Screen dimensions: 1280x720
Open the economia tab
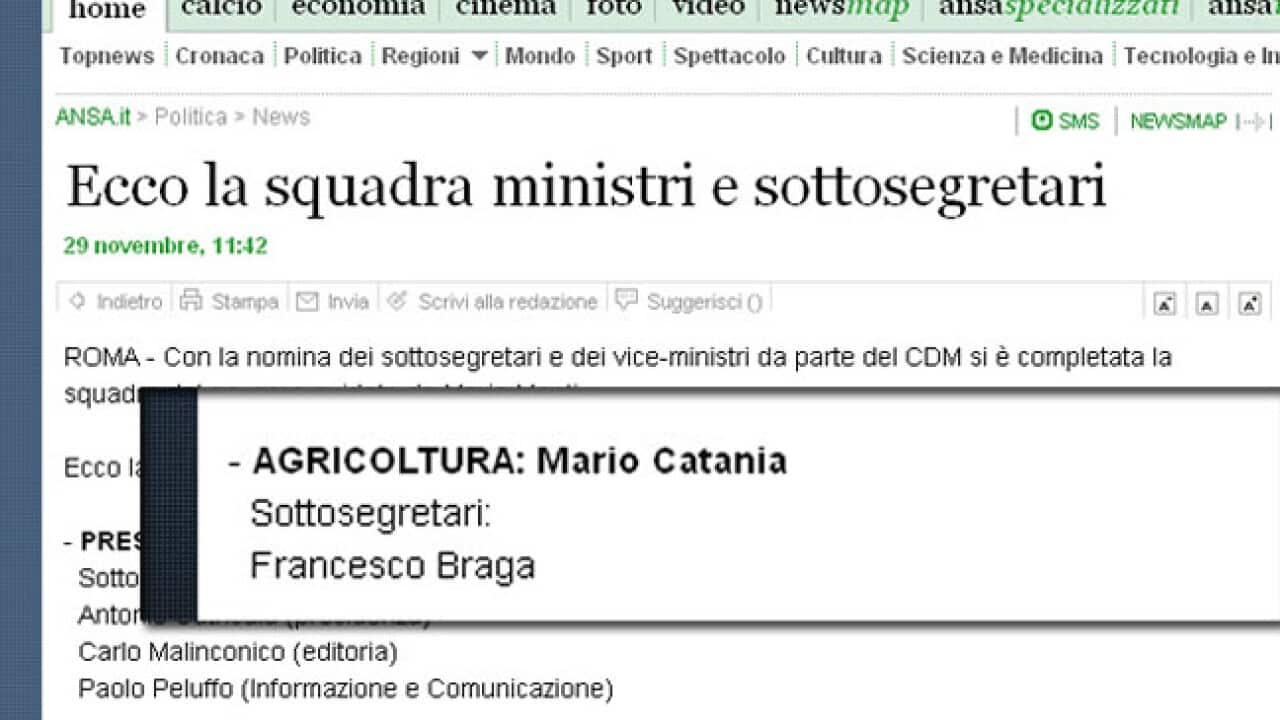(357, 8)
